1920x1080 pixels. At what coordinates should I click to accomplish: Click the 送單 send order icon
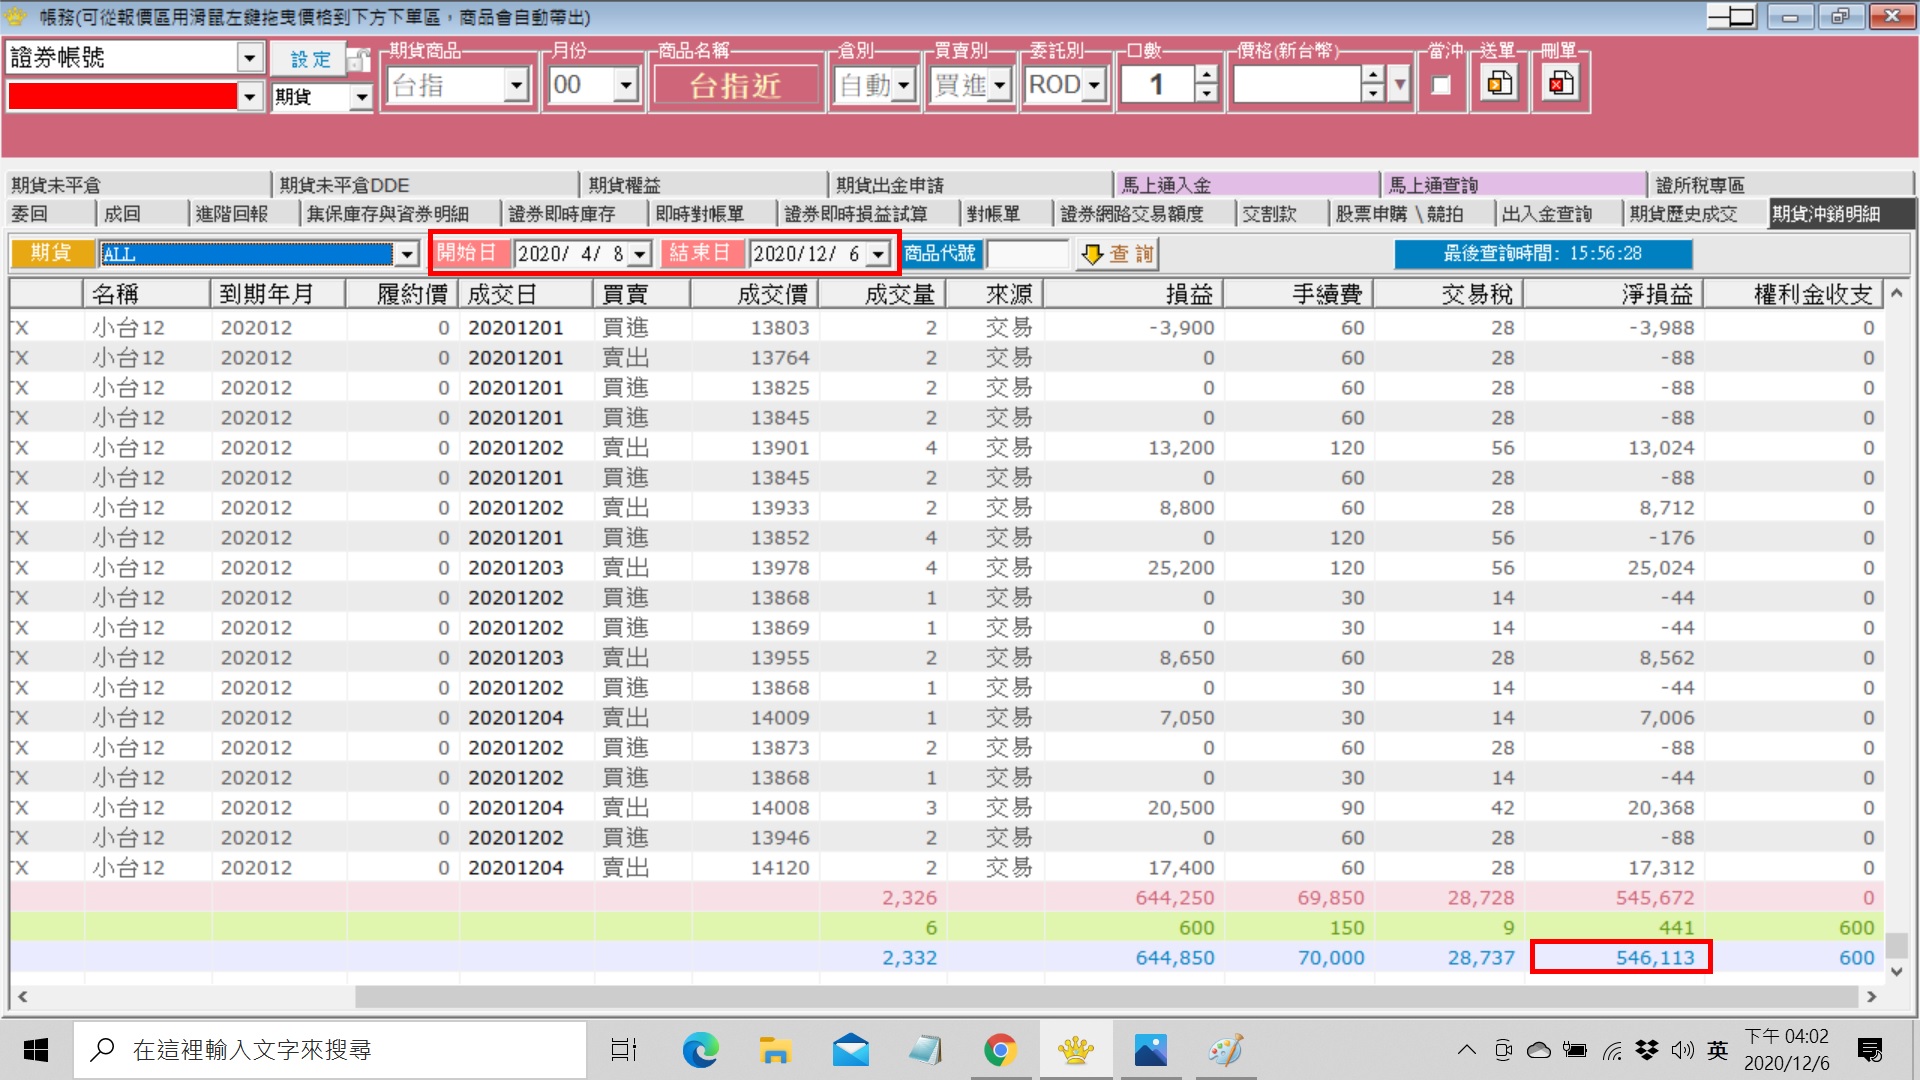click(1499, 85)
